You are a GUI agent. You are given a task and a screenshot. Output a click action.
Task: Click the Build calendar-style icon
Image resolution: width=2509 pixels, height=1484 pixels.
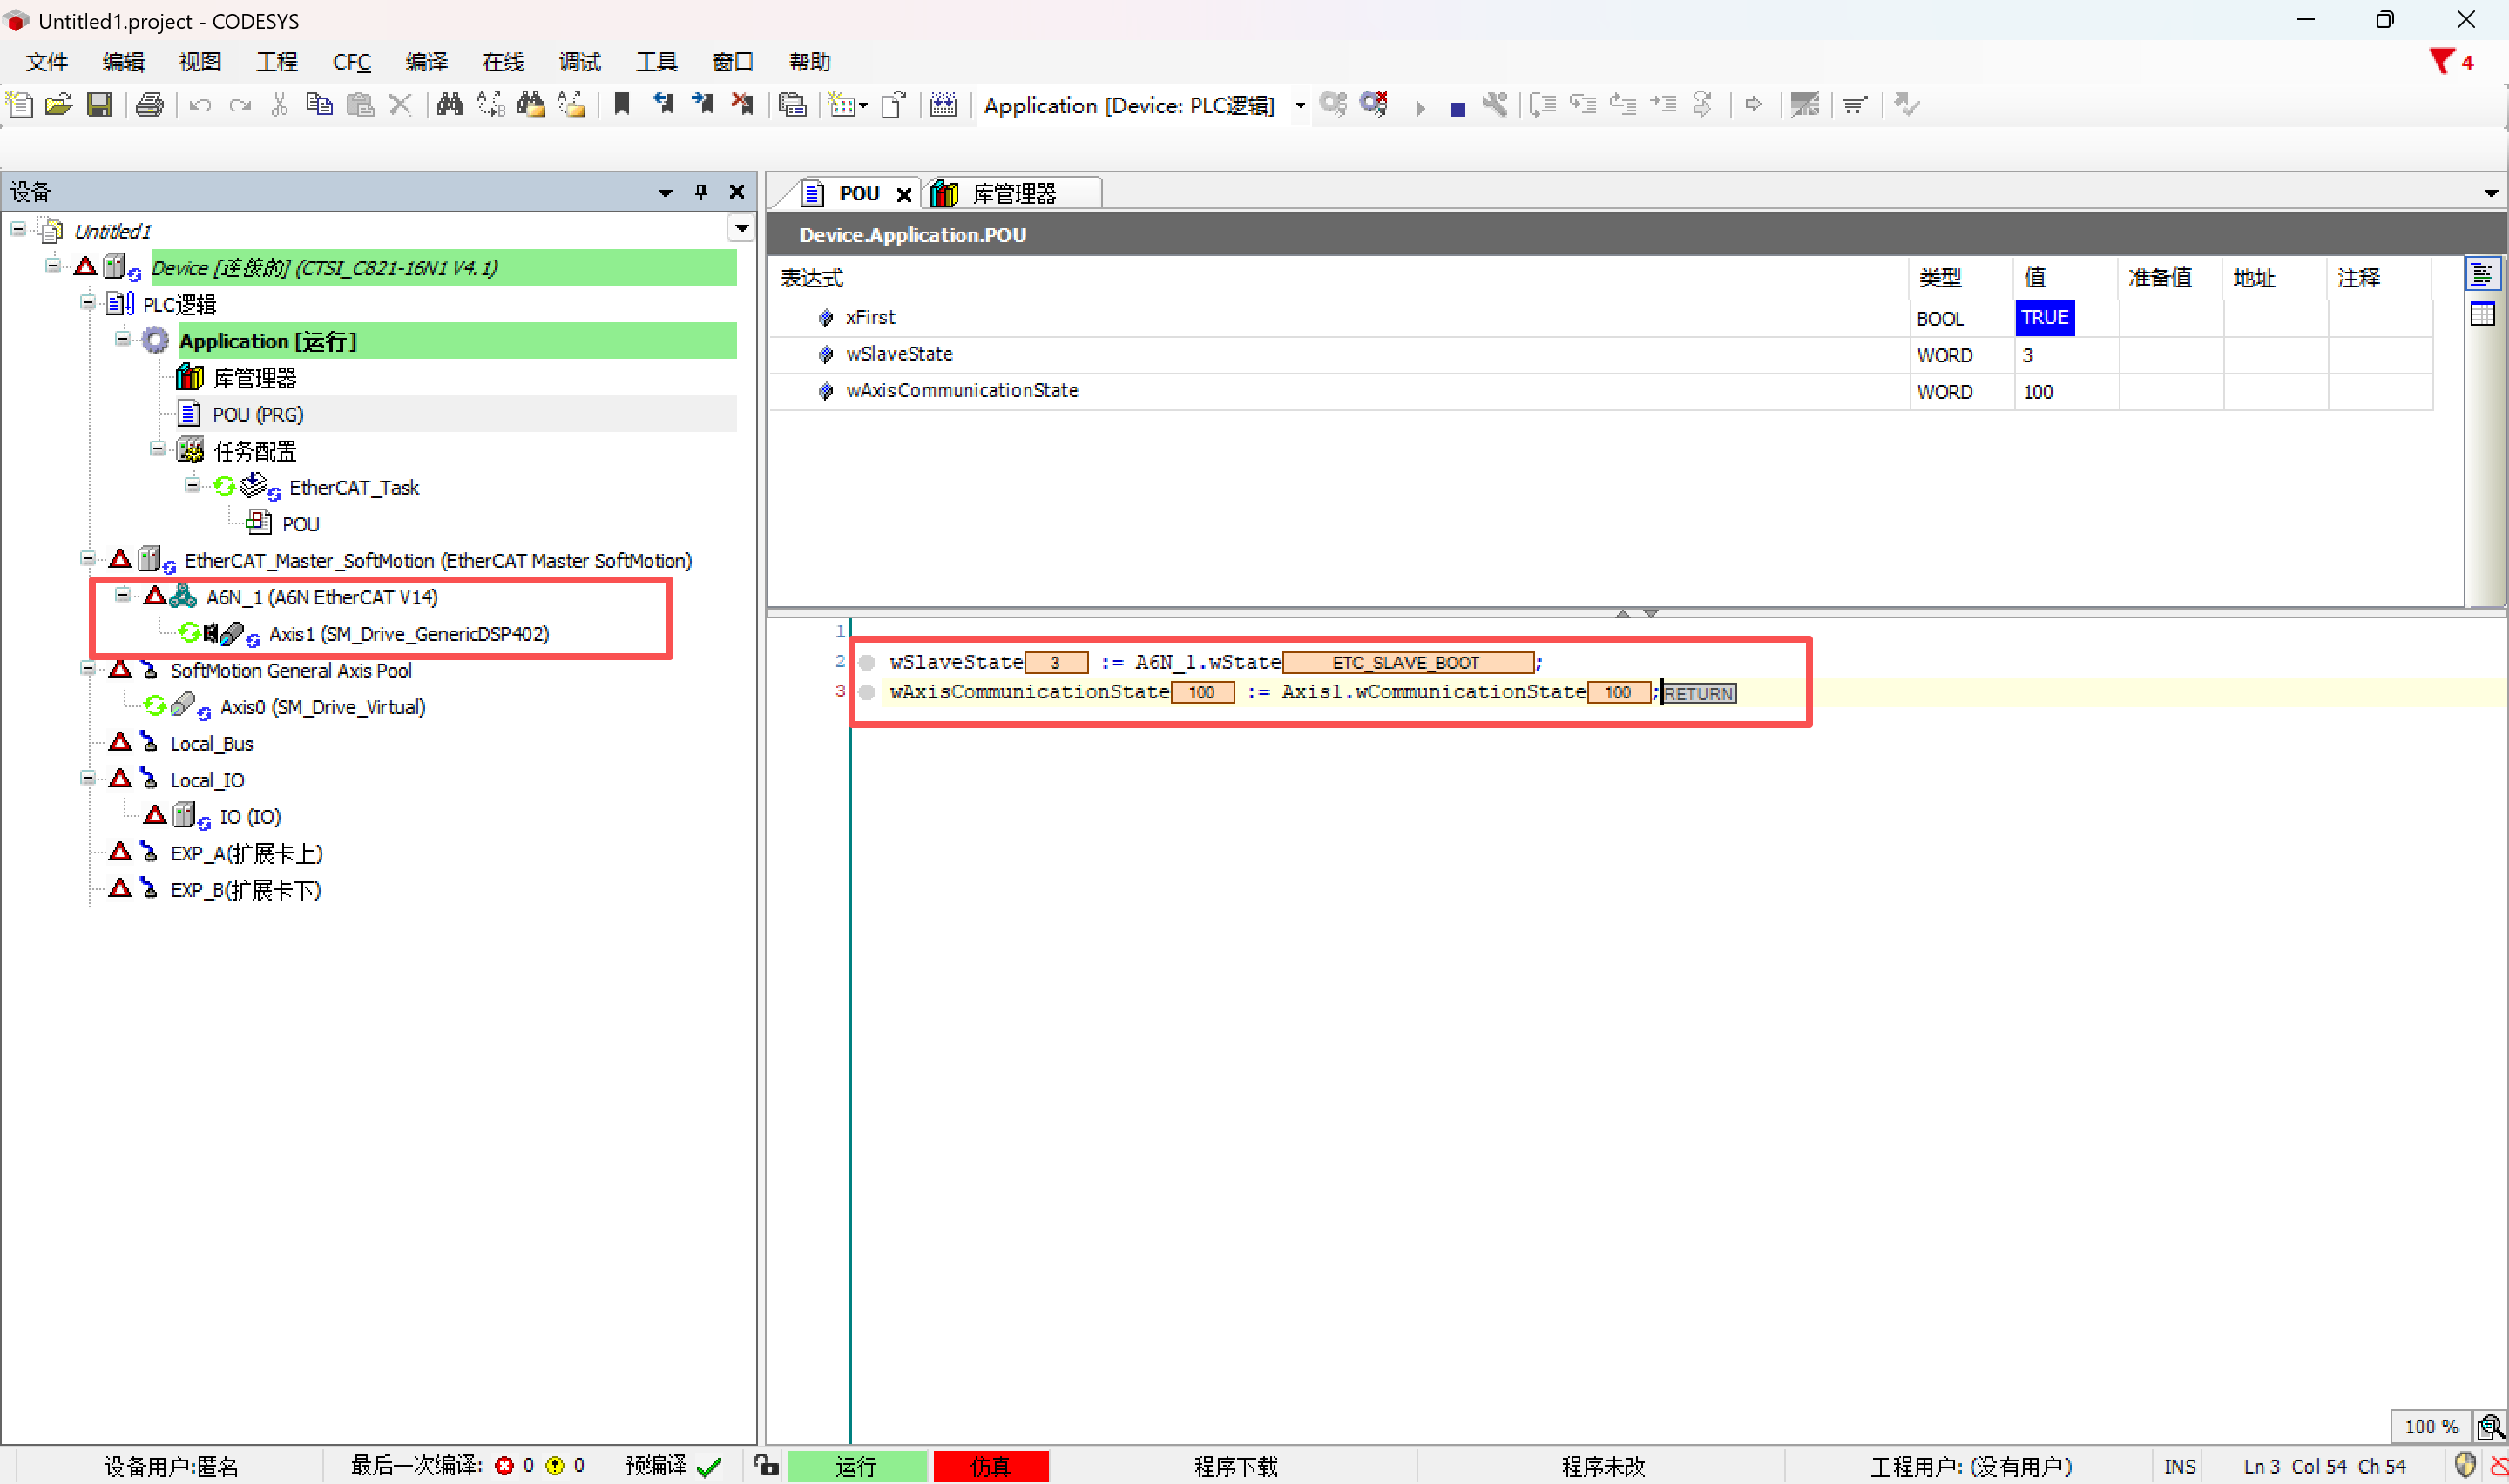coord(943,105)
